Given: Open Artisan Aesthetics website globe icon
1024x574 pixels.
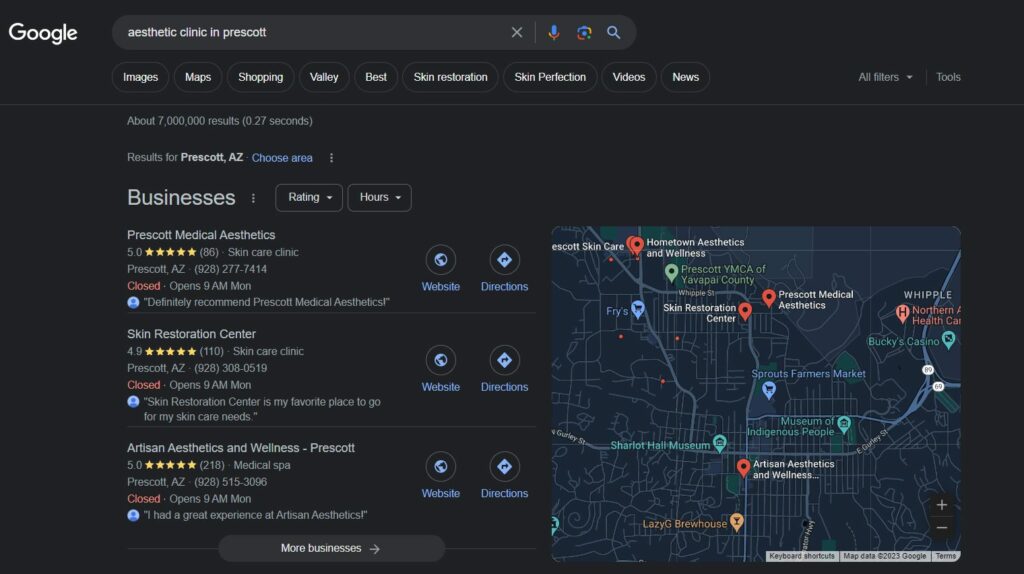Looking at the screenshot, I should click(x=440, y=466).
